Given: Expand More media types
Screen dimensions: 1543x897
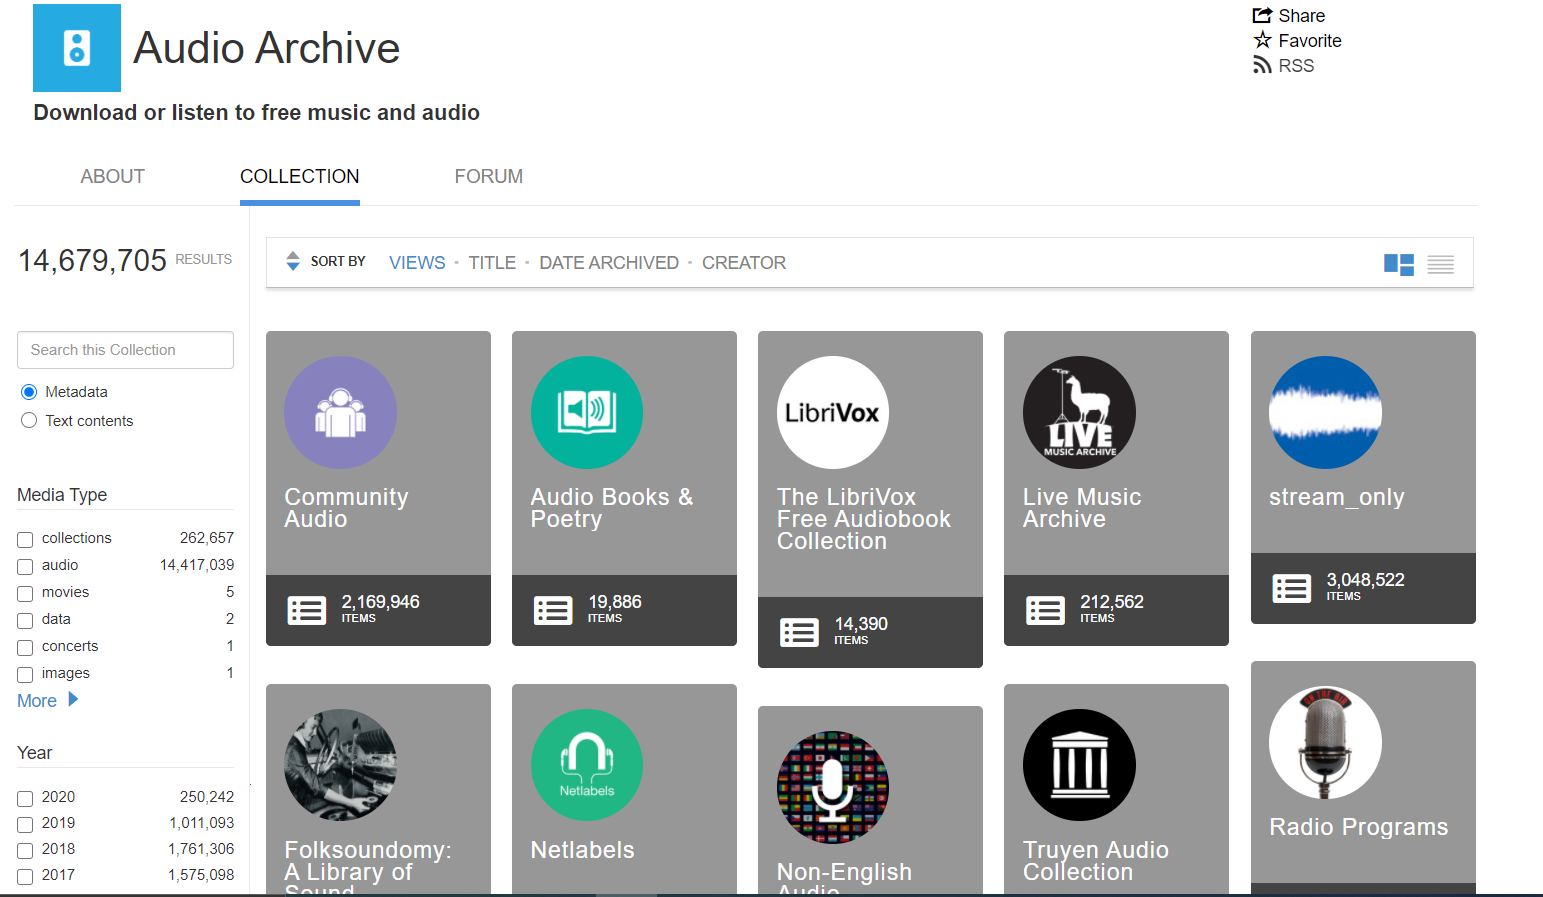Looking at the screenshot, I should (x=47, y=701).
